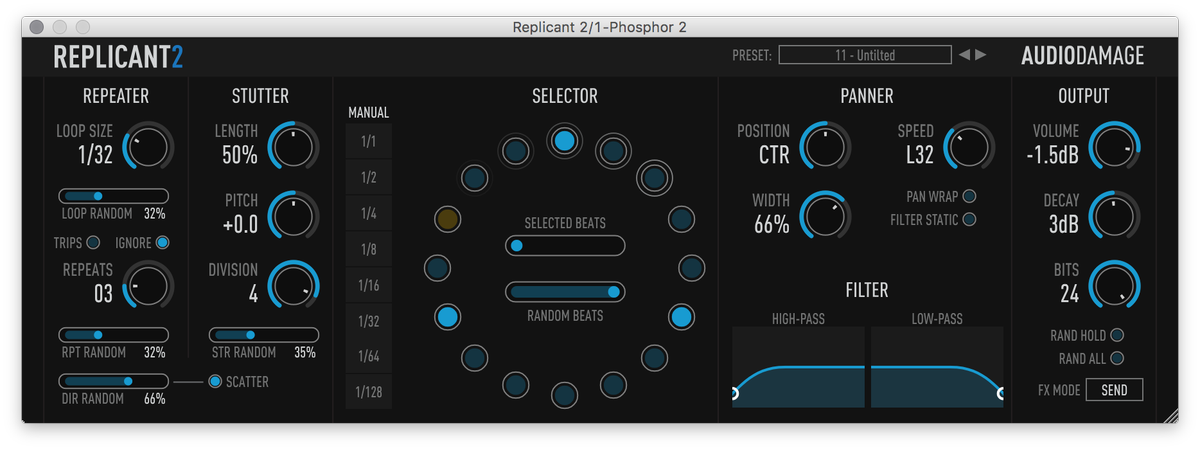The height and width of the screenshot is (450, 1200).
Task: Click the AUDIODAMAGE logo
Action: [x=1082, y=56]
